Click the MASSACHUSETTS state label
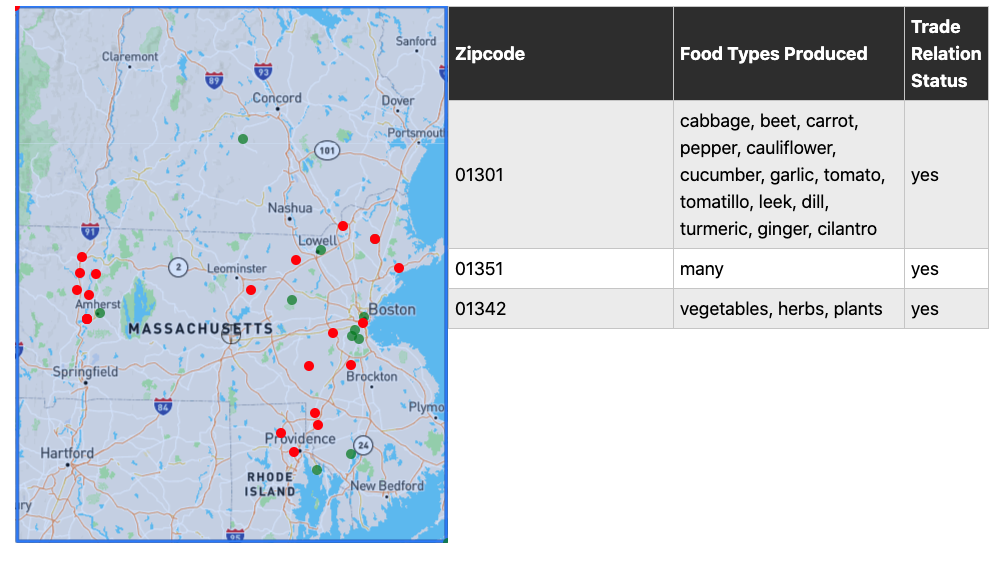The height and width of the screenshot is (564, 1003). coord(201,329)
